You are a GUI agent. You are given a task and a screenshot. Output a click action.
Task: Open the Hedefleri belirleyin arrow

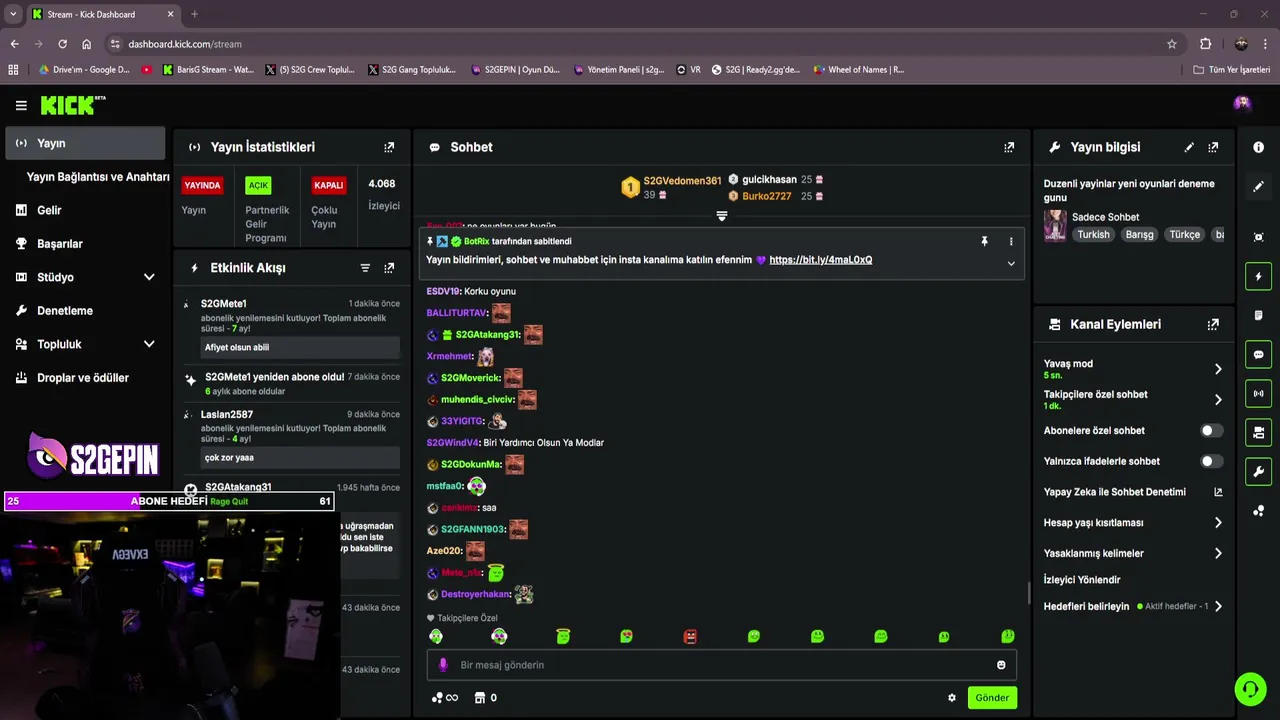[1218, 606]
